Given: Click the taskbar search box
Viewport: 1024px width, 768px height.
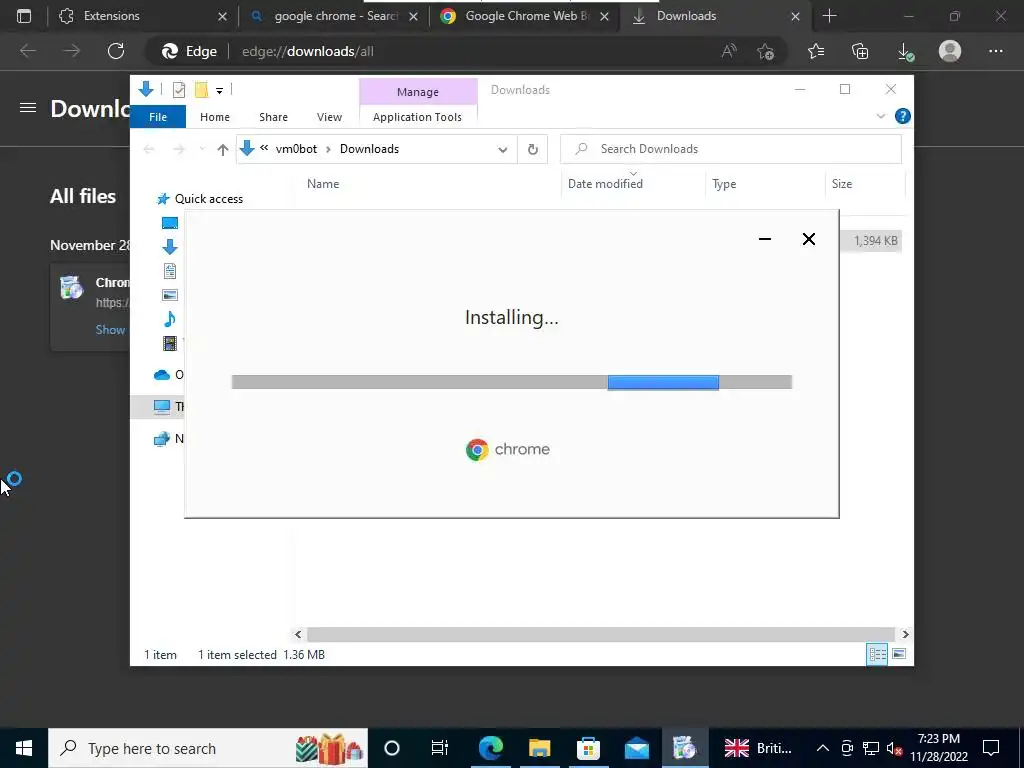Looking at the screenshot, I should [x=208, y=748].
